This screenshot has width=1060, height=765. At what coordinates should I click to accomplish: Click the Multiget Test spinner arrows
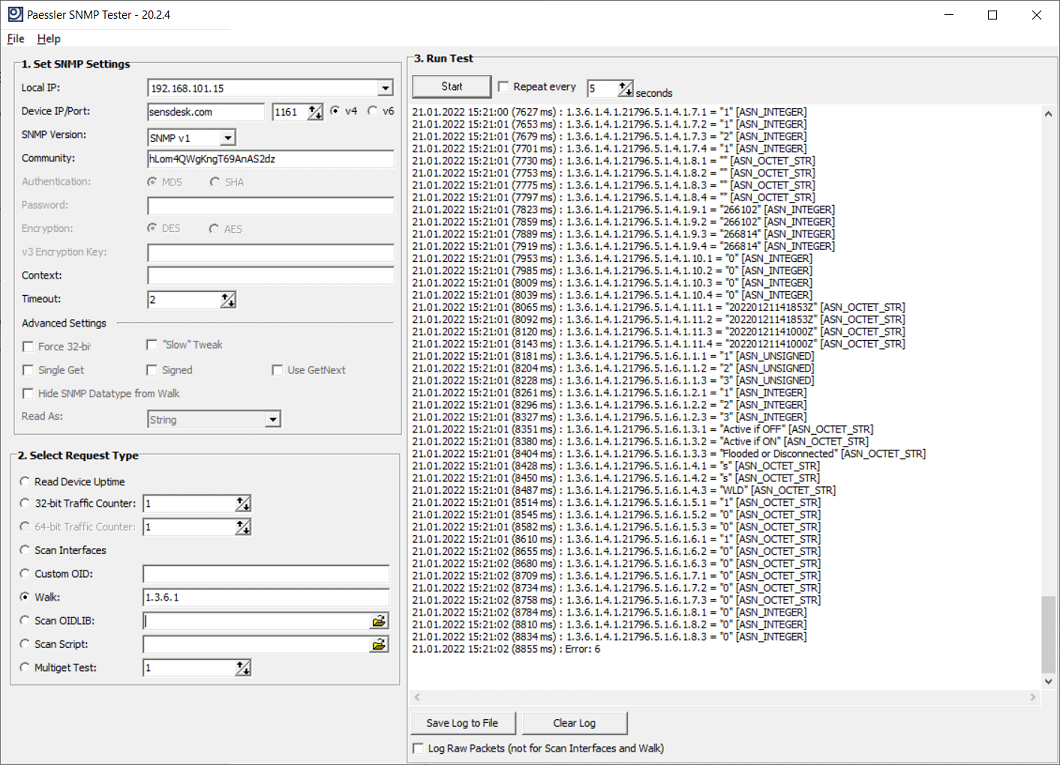point(243,668)
